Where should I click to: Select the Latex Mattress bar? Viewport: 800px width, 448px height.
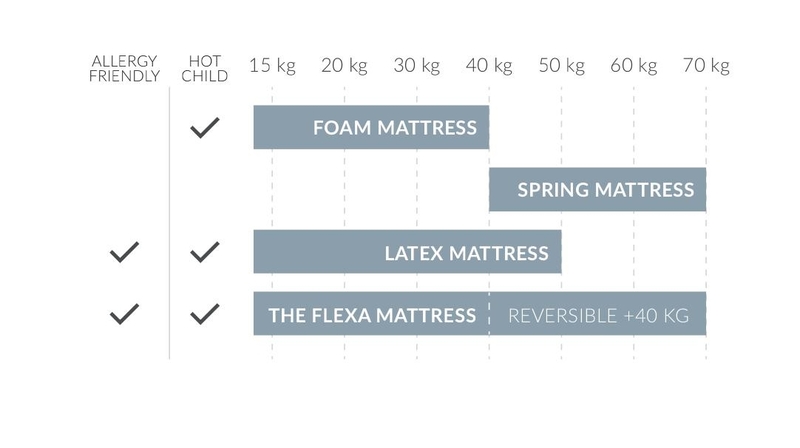[x=407, y=252]
